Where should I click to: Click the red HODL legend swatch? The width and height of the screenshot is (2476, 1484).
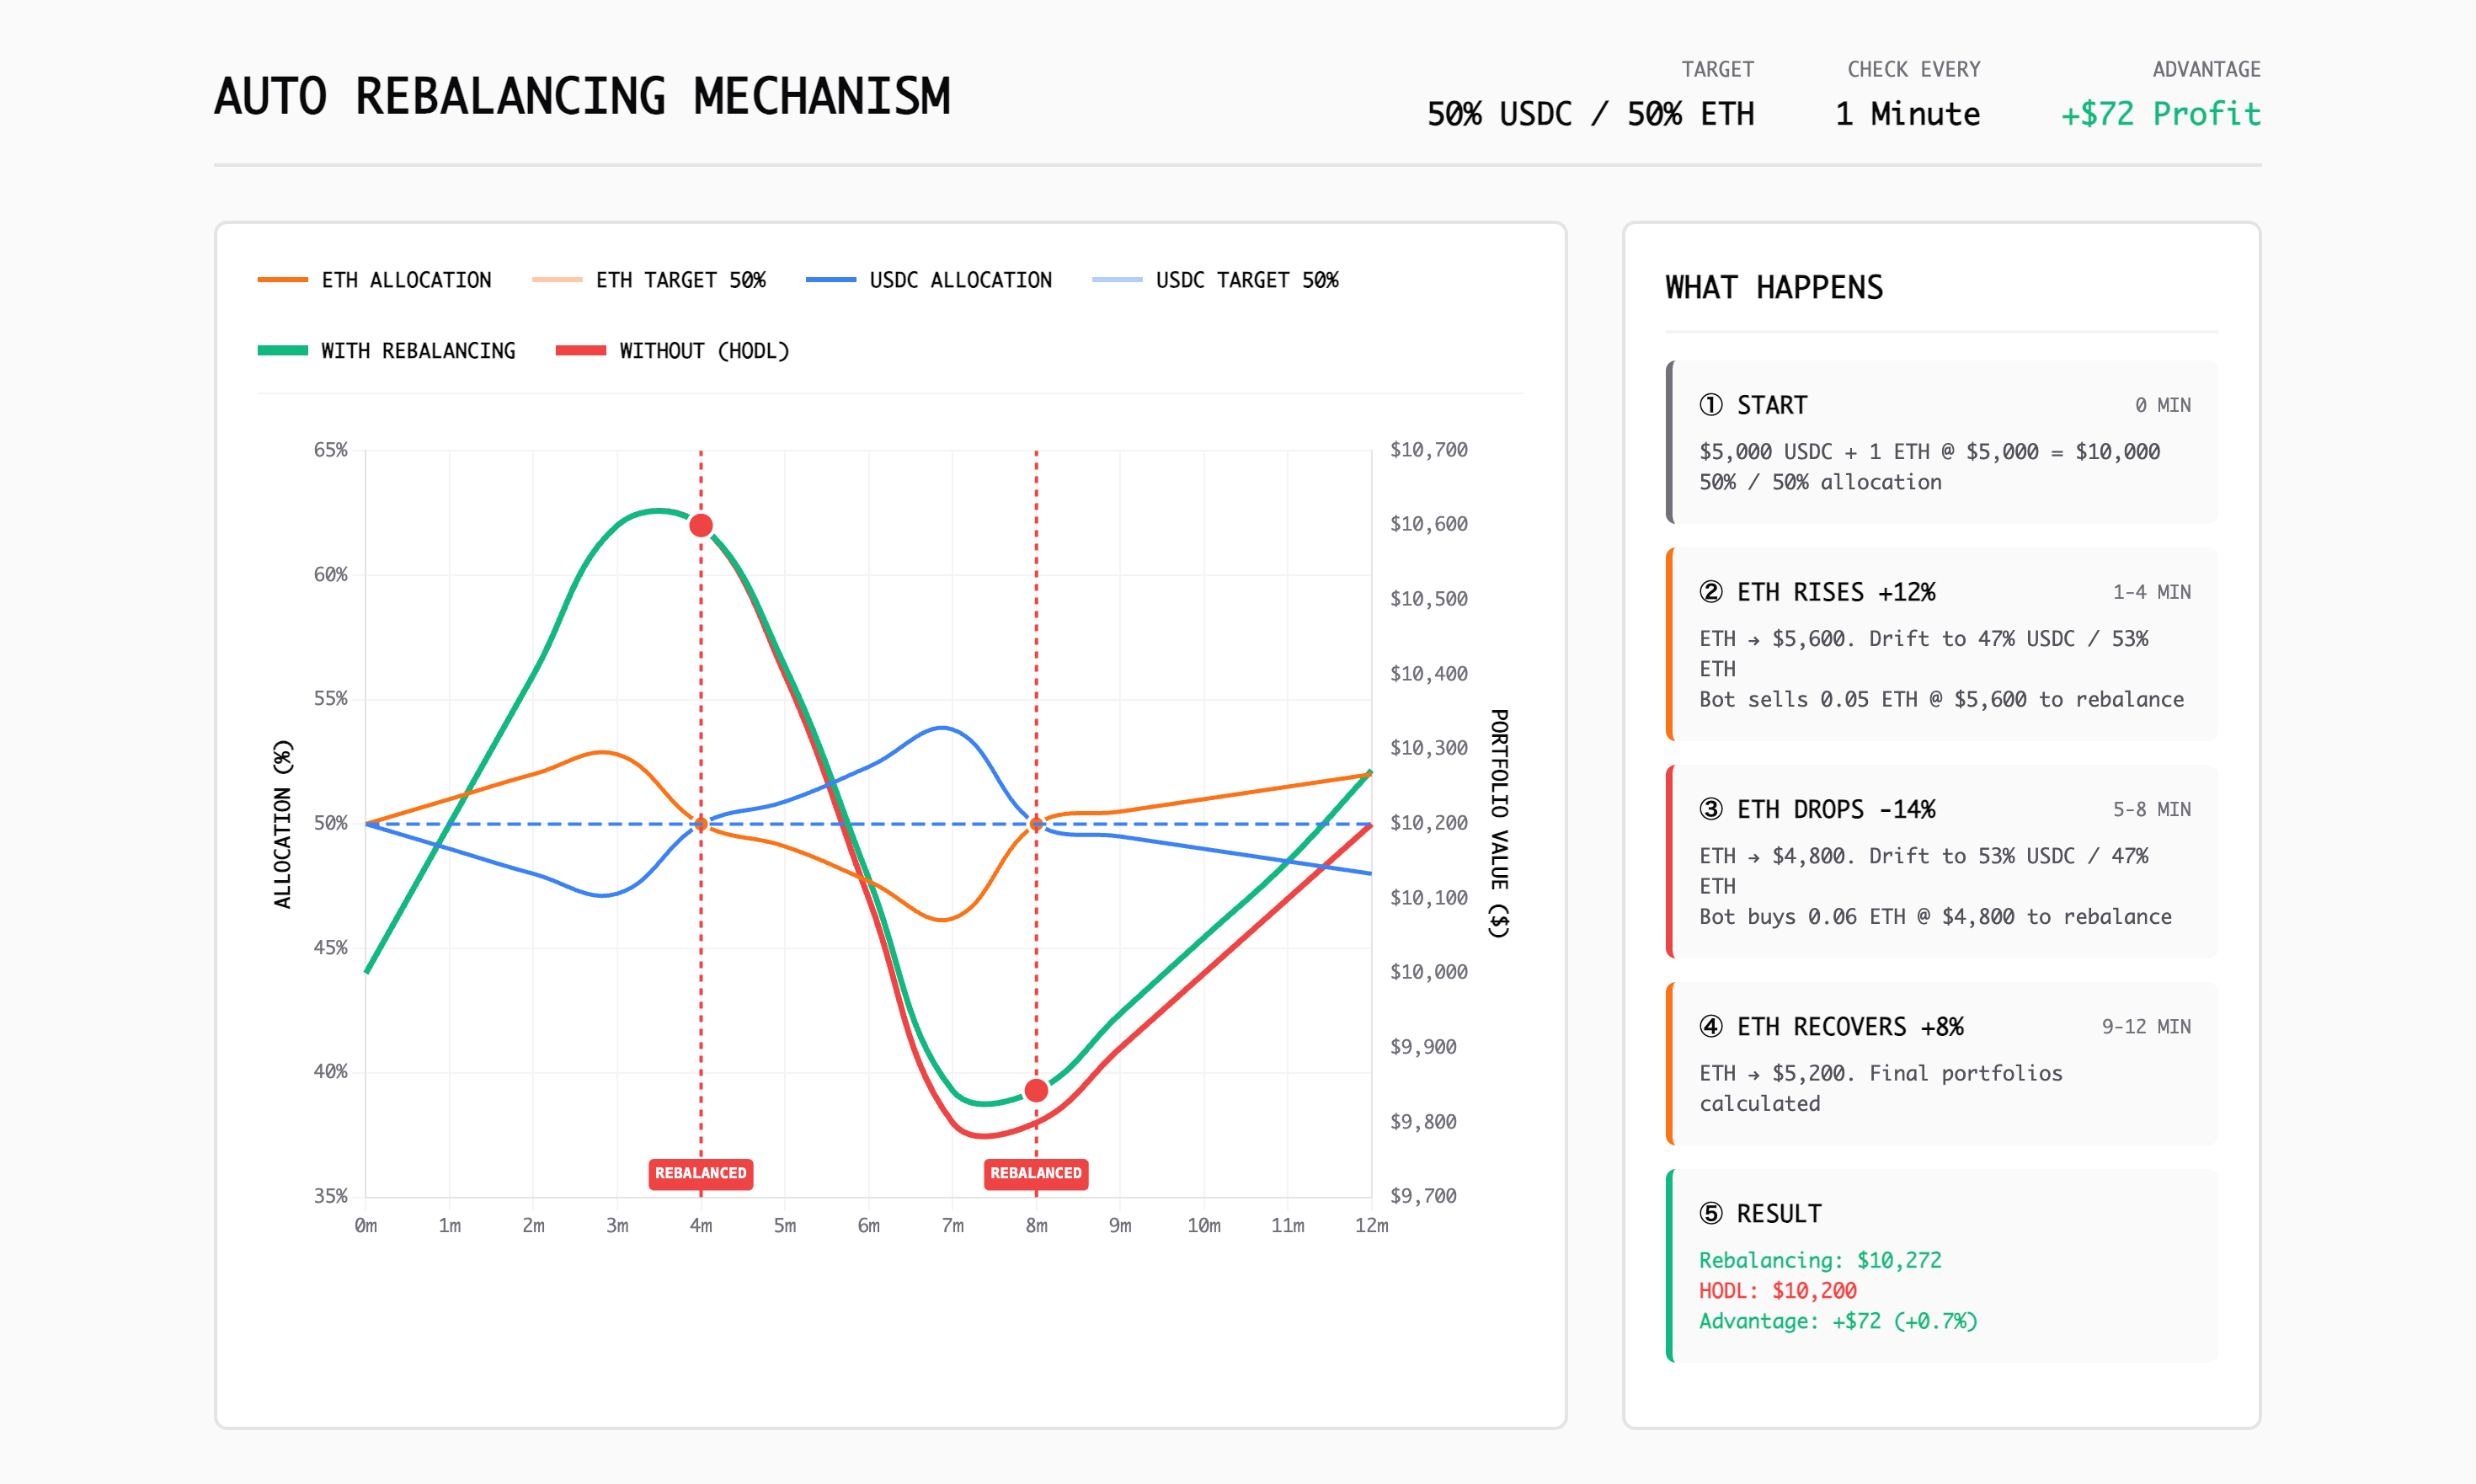580,351
